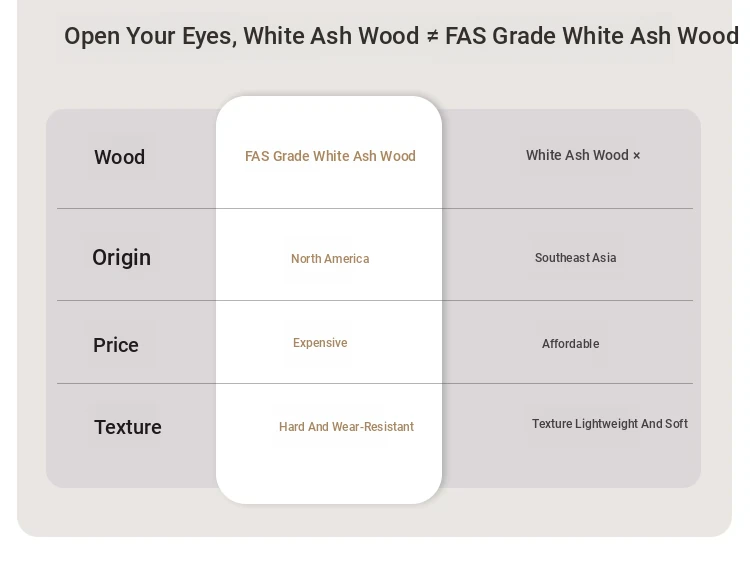Image resolution: width=750 pixels, height=580 pixels.
Task: Select the Origin row label
Action: (121, 258)
